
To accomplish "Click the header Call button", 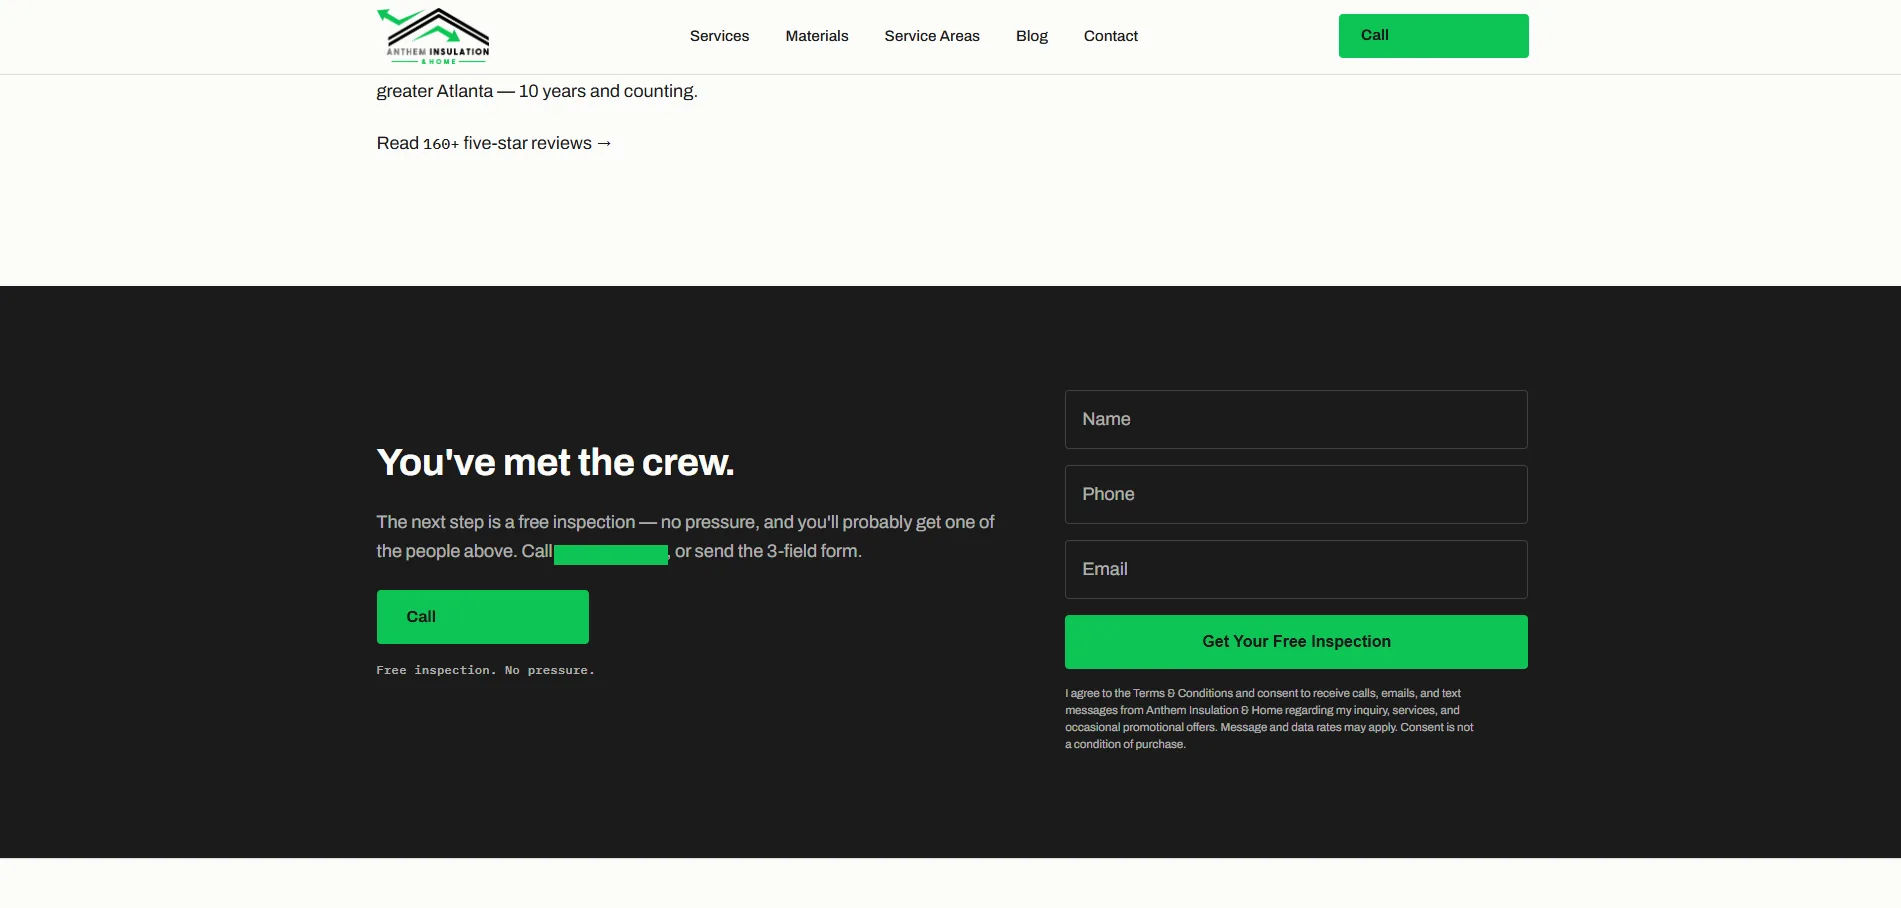I will [x=1433, y=36].
